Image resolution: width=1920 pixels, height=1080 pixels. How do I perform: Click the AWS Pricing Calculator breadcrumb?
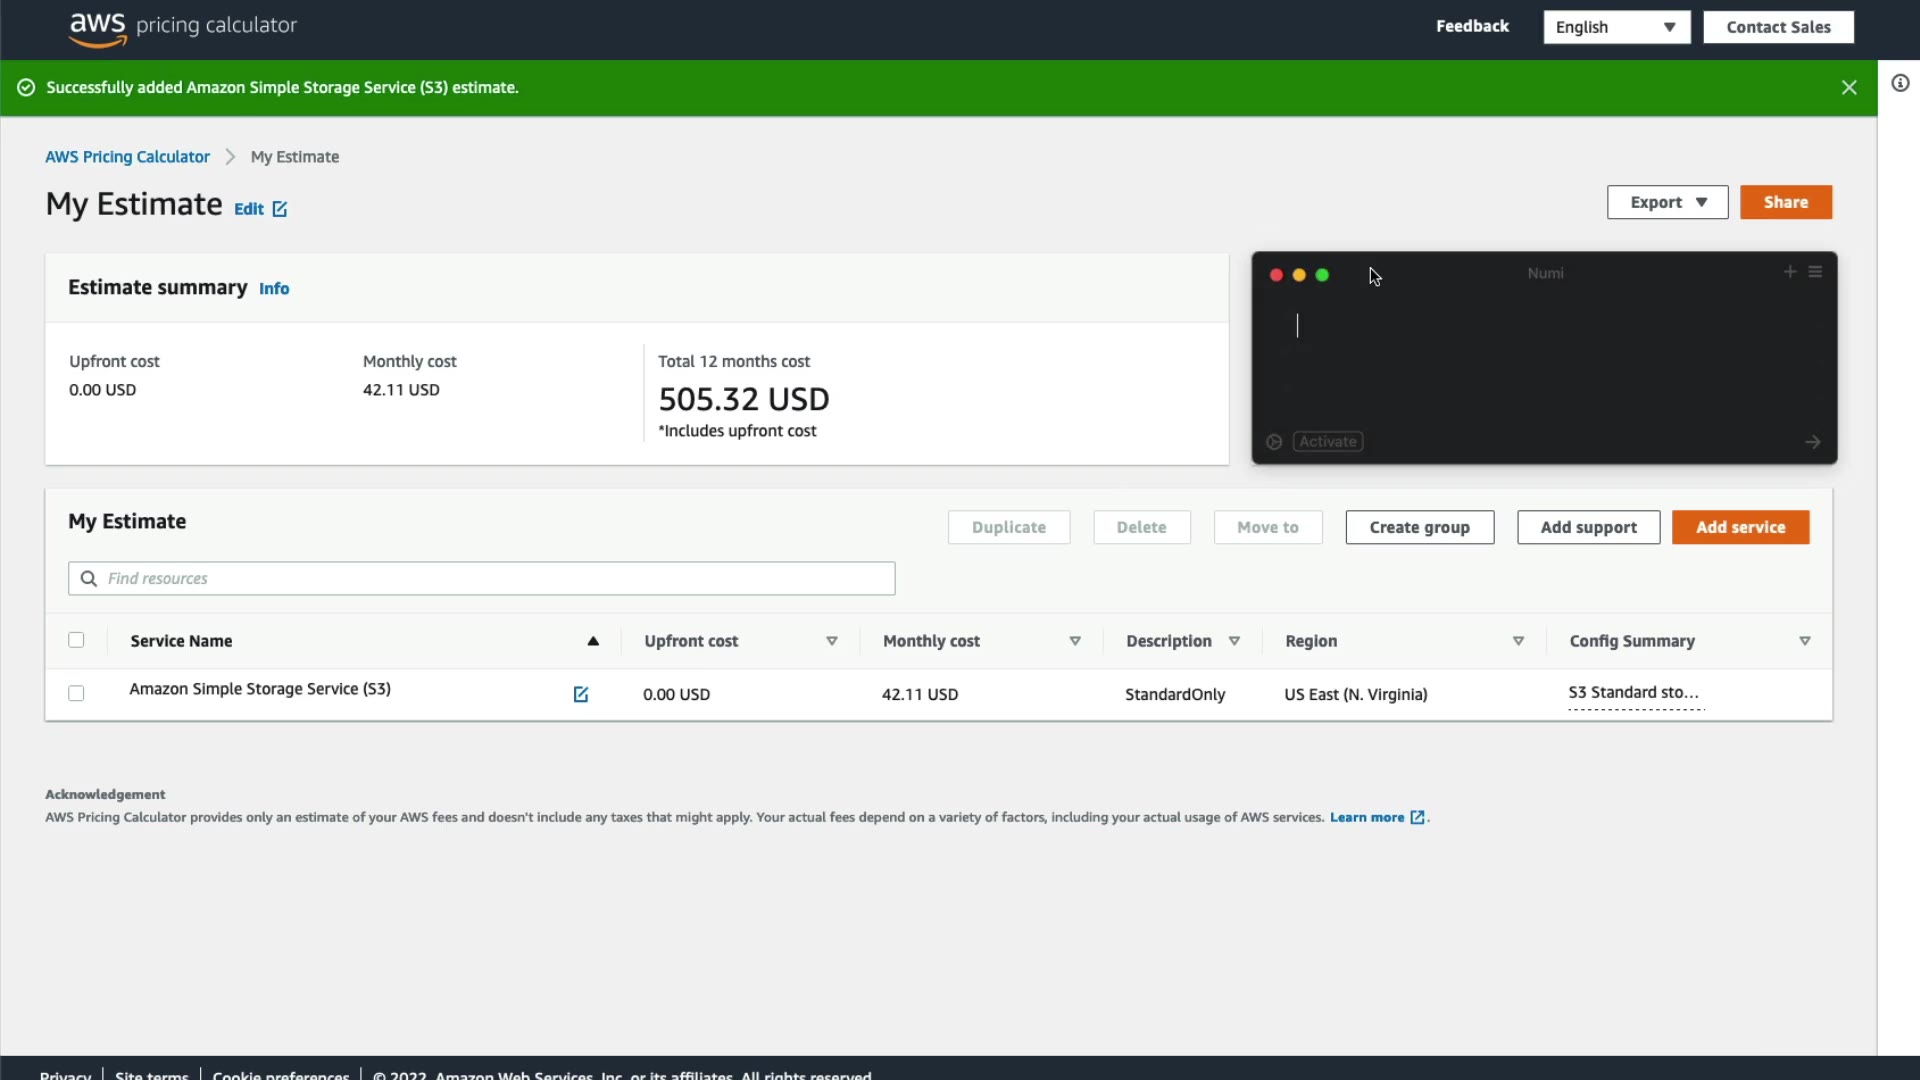point(127,157)
